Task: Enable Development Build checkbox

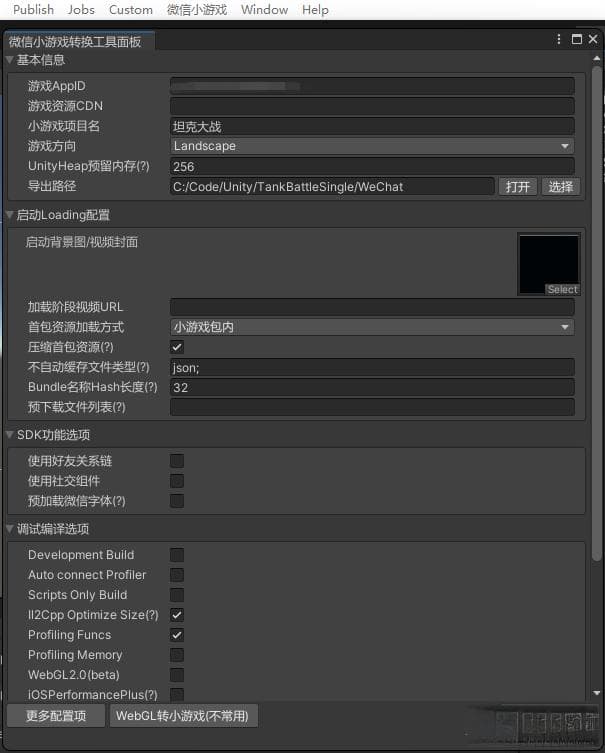Action: [x=177, y=555]
